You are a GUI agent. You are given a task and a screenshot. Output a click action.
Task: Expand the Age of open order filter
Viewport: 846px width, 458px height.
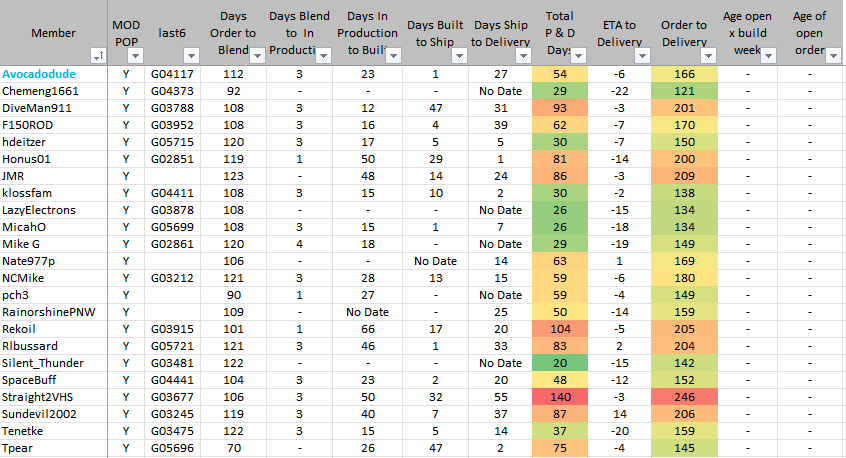[833, 56]
